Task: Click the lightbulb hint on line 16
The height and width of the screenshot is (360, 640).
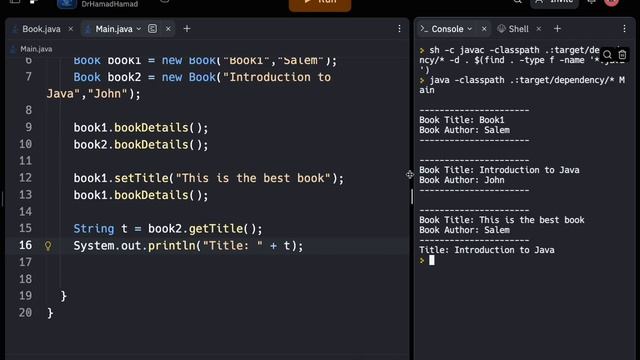Action: 48,246
